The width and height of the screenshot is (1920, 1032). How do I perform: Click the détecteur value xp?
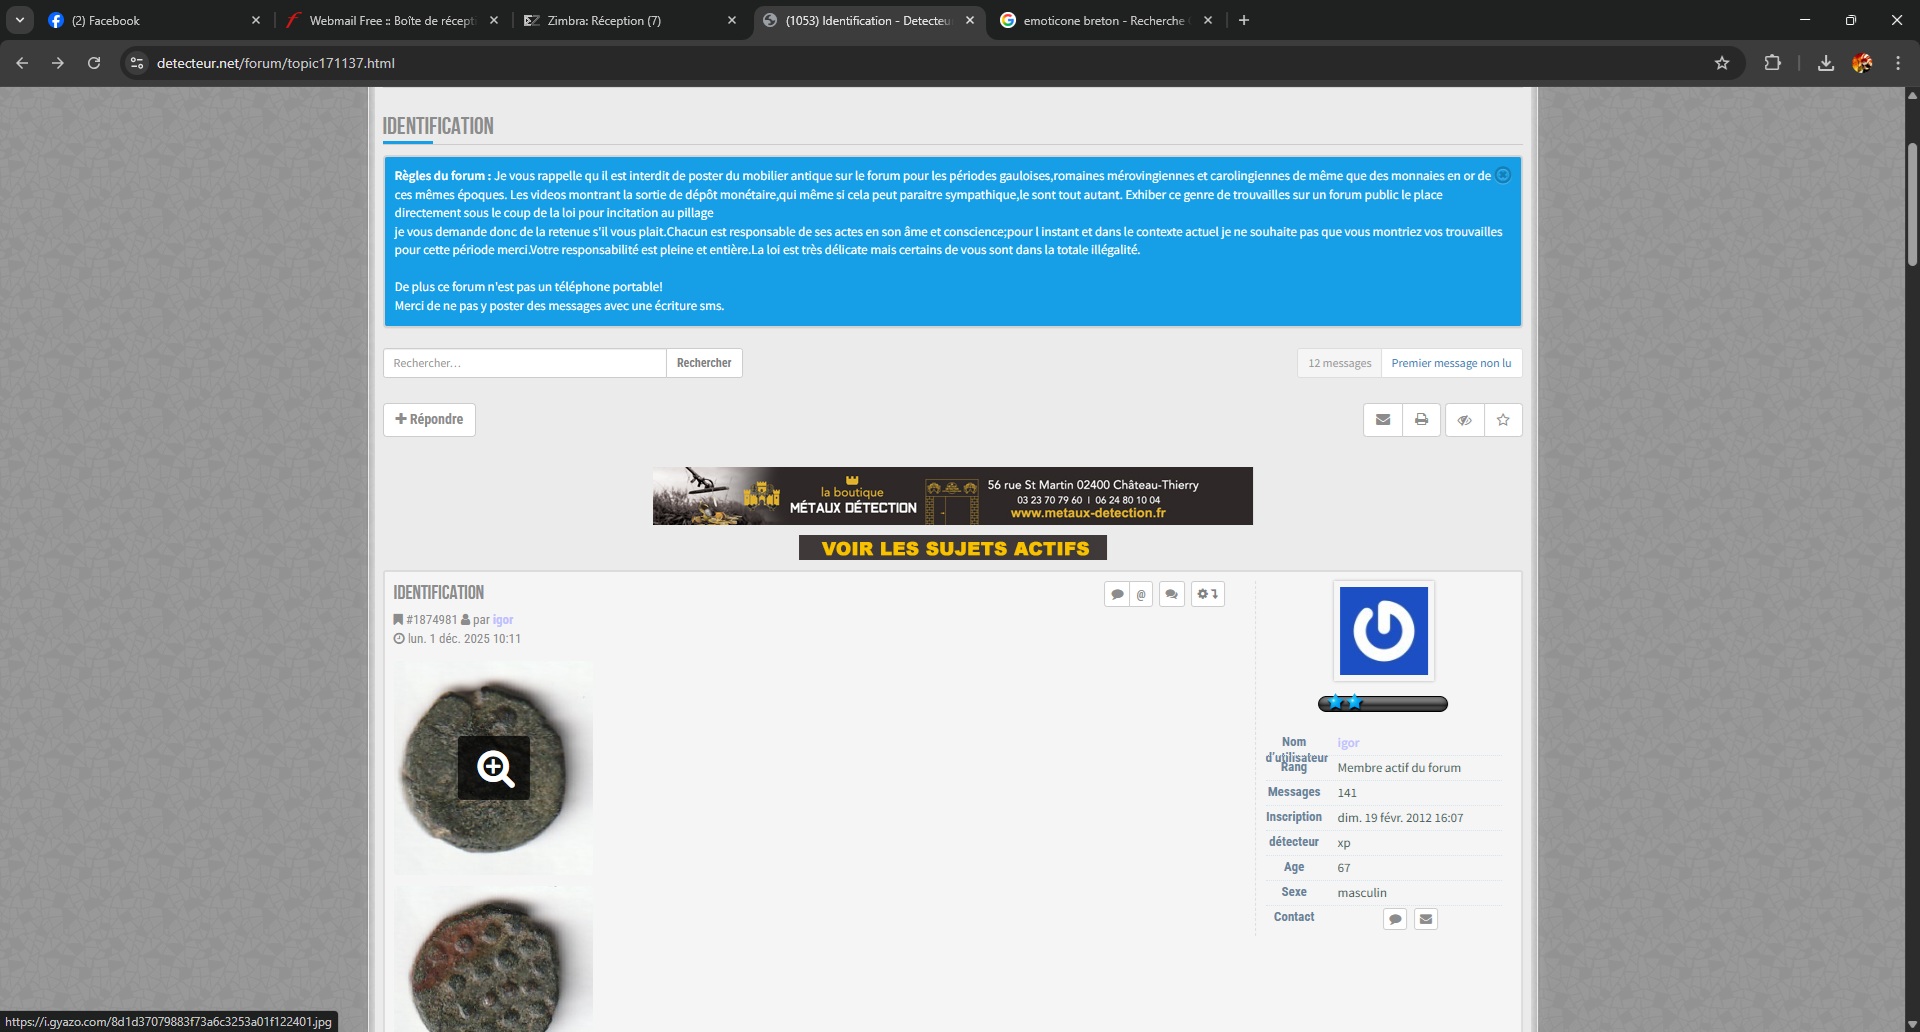(x=1344, y=843)
